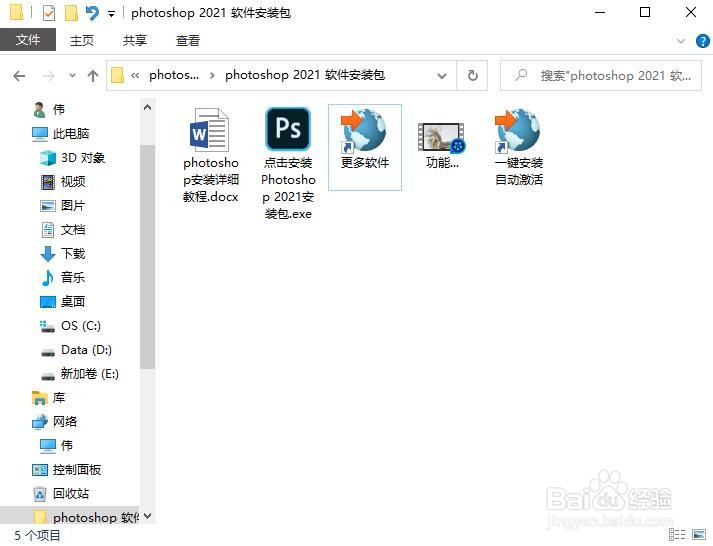Select 新加卷 (E:) drive
The image size is (713, 546).
click(x=80, y=374)
